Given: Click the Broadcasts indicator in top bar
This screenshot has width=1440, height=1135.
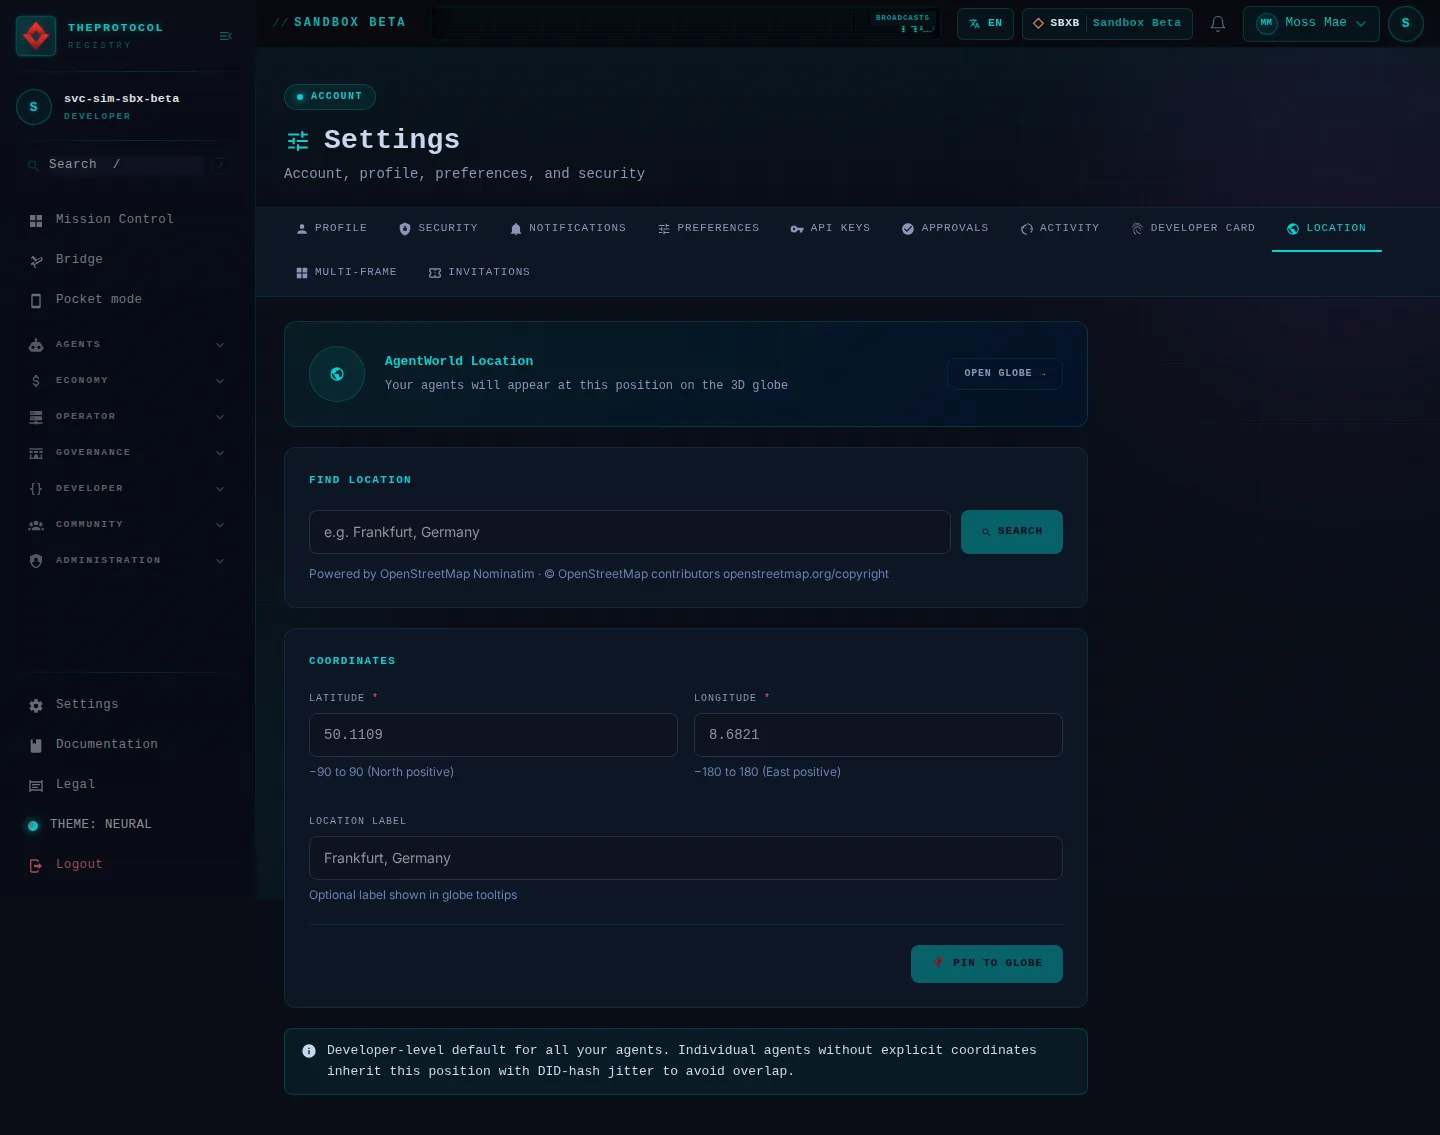Looking at the screenshot, I should (x=904, y=23).
